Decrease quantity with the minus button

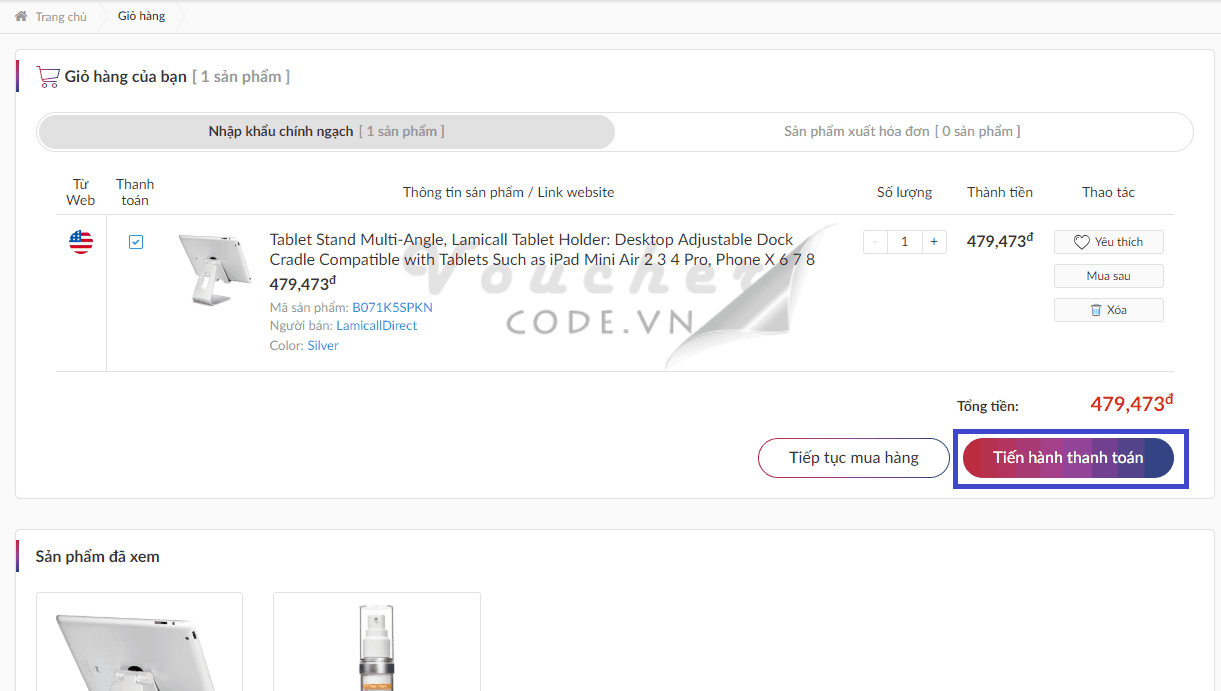click(876, 242)
